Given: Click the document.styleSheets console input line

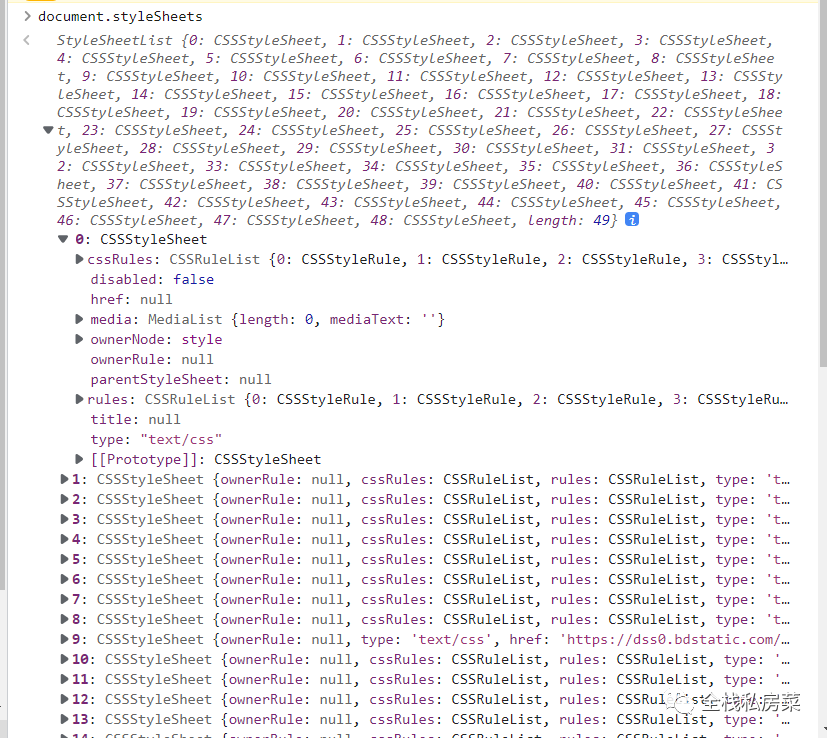Looking at the screenshot, I should coord(120,17).
